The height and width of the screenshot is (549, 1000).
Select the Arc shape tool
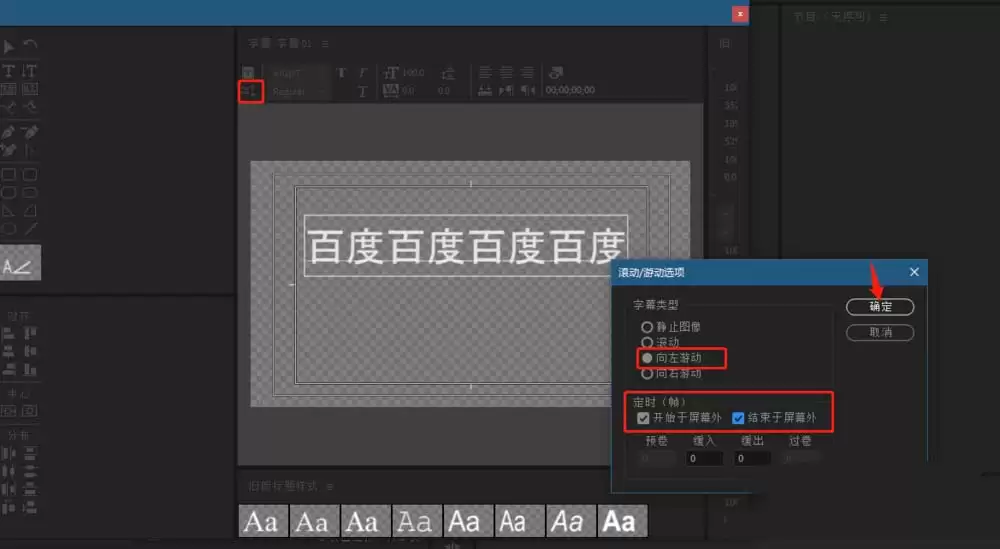29,210
